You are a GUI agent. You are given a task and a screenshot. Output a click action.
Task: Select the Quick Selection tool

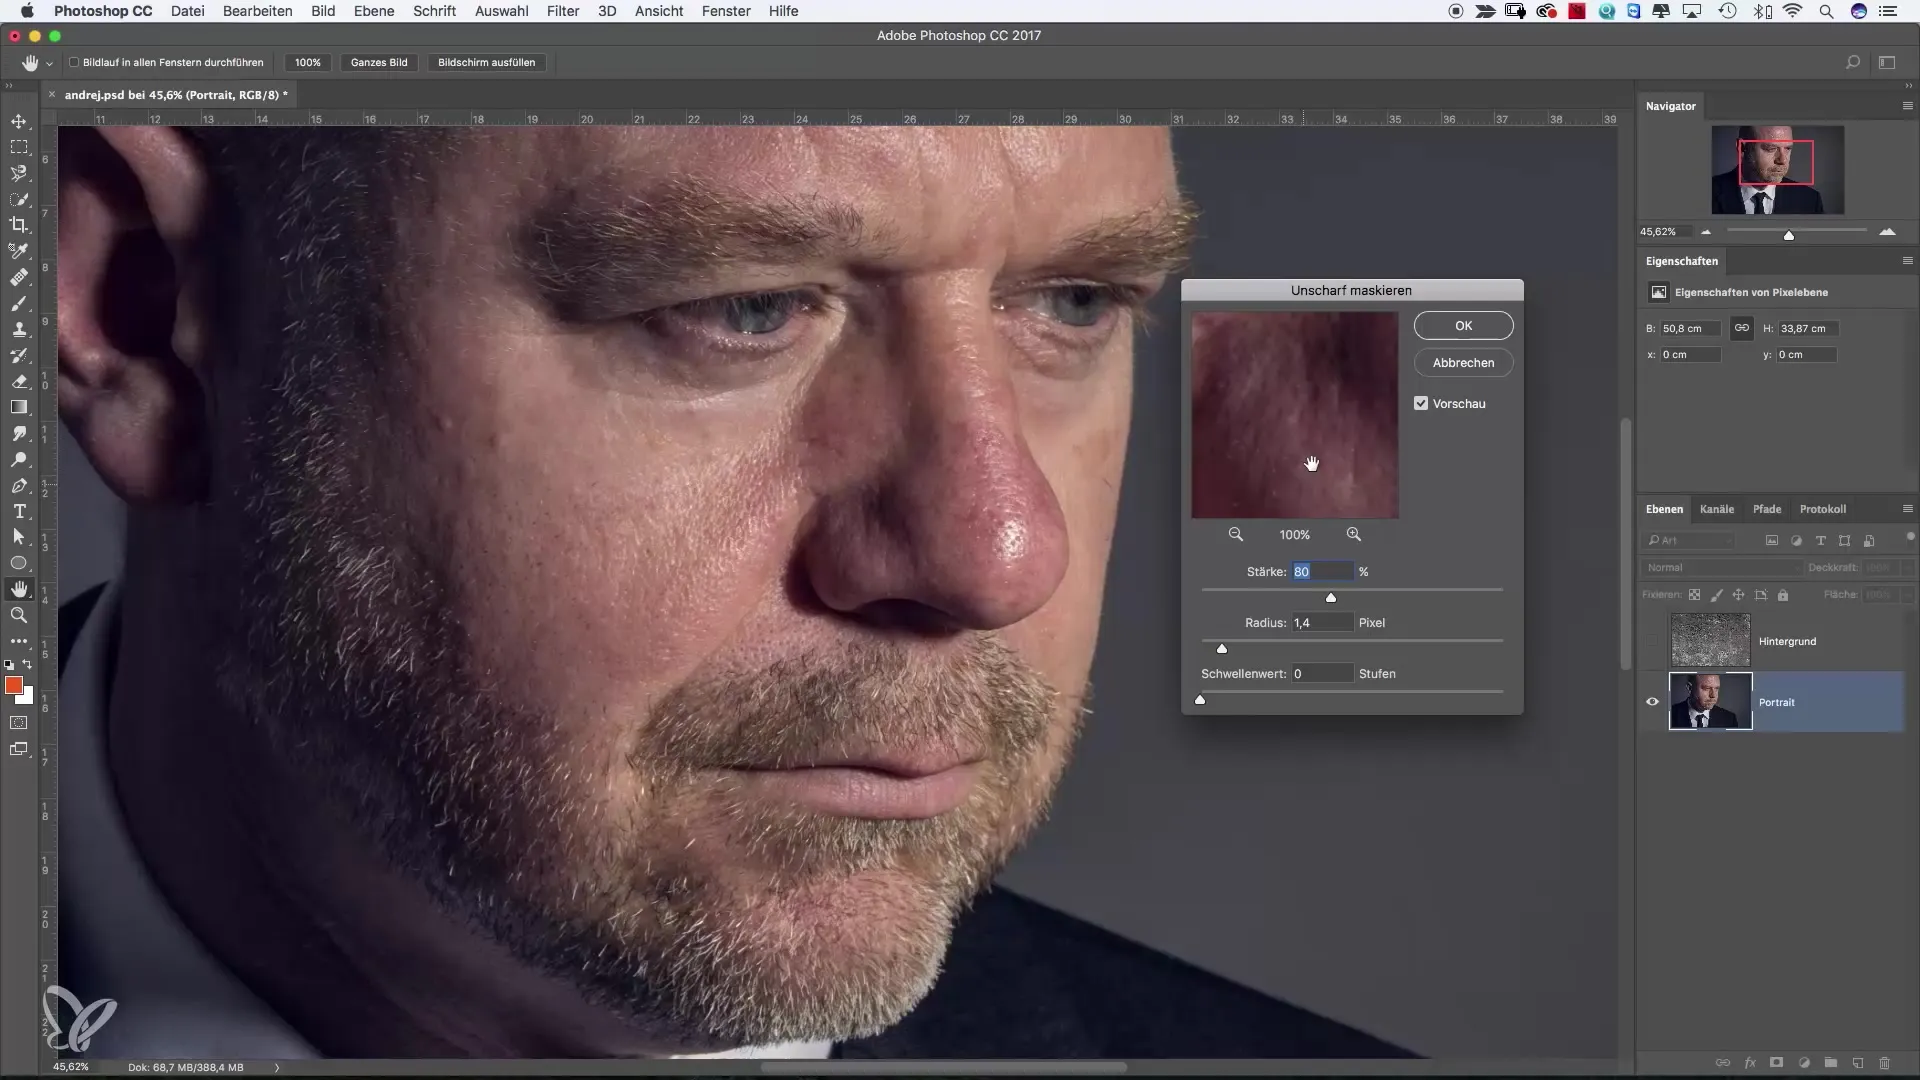click(19, 199)
